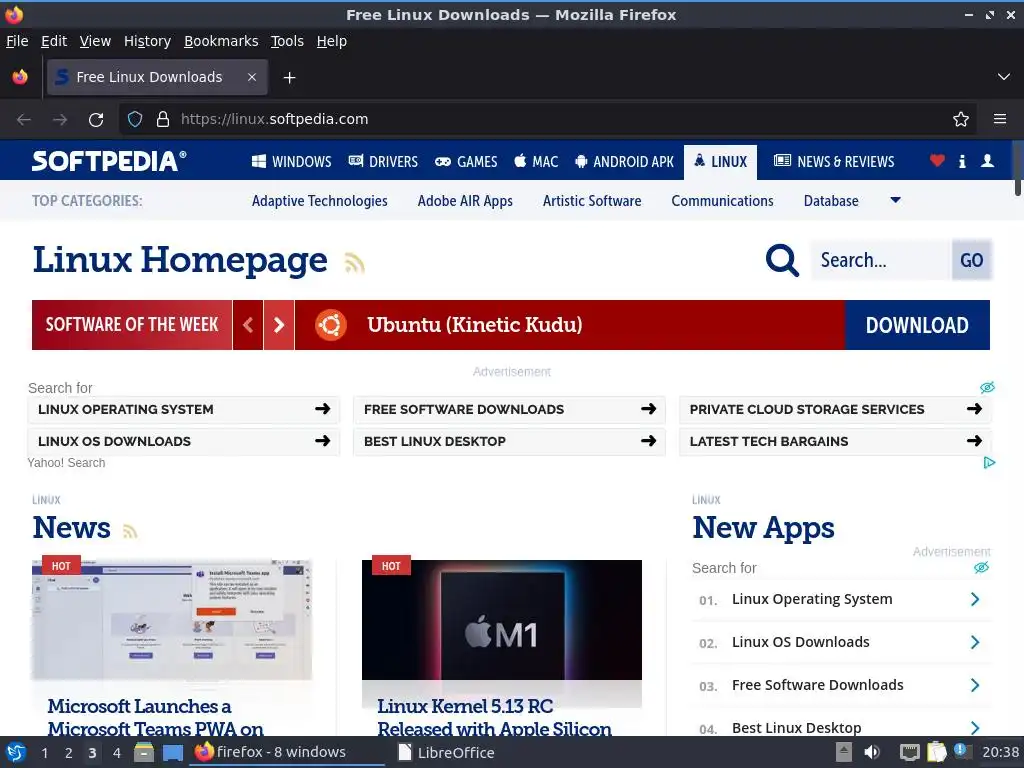This screenshot has height=768, width=1024.
Task: Open the start menu icon in taskbar
Action: point(16,752)
